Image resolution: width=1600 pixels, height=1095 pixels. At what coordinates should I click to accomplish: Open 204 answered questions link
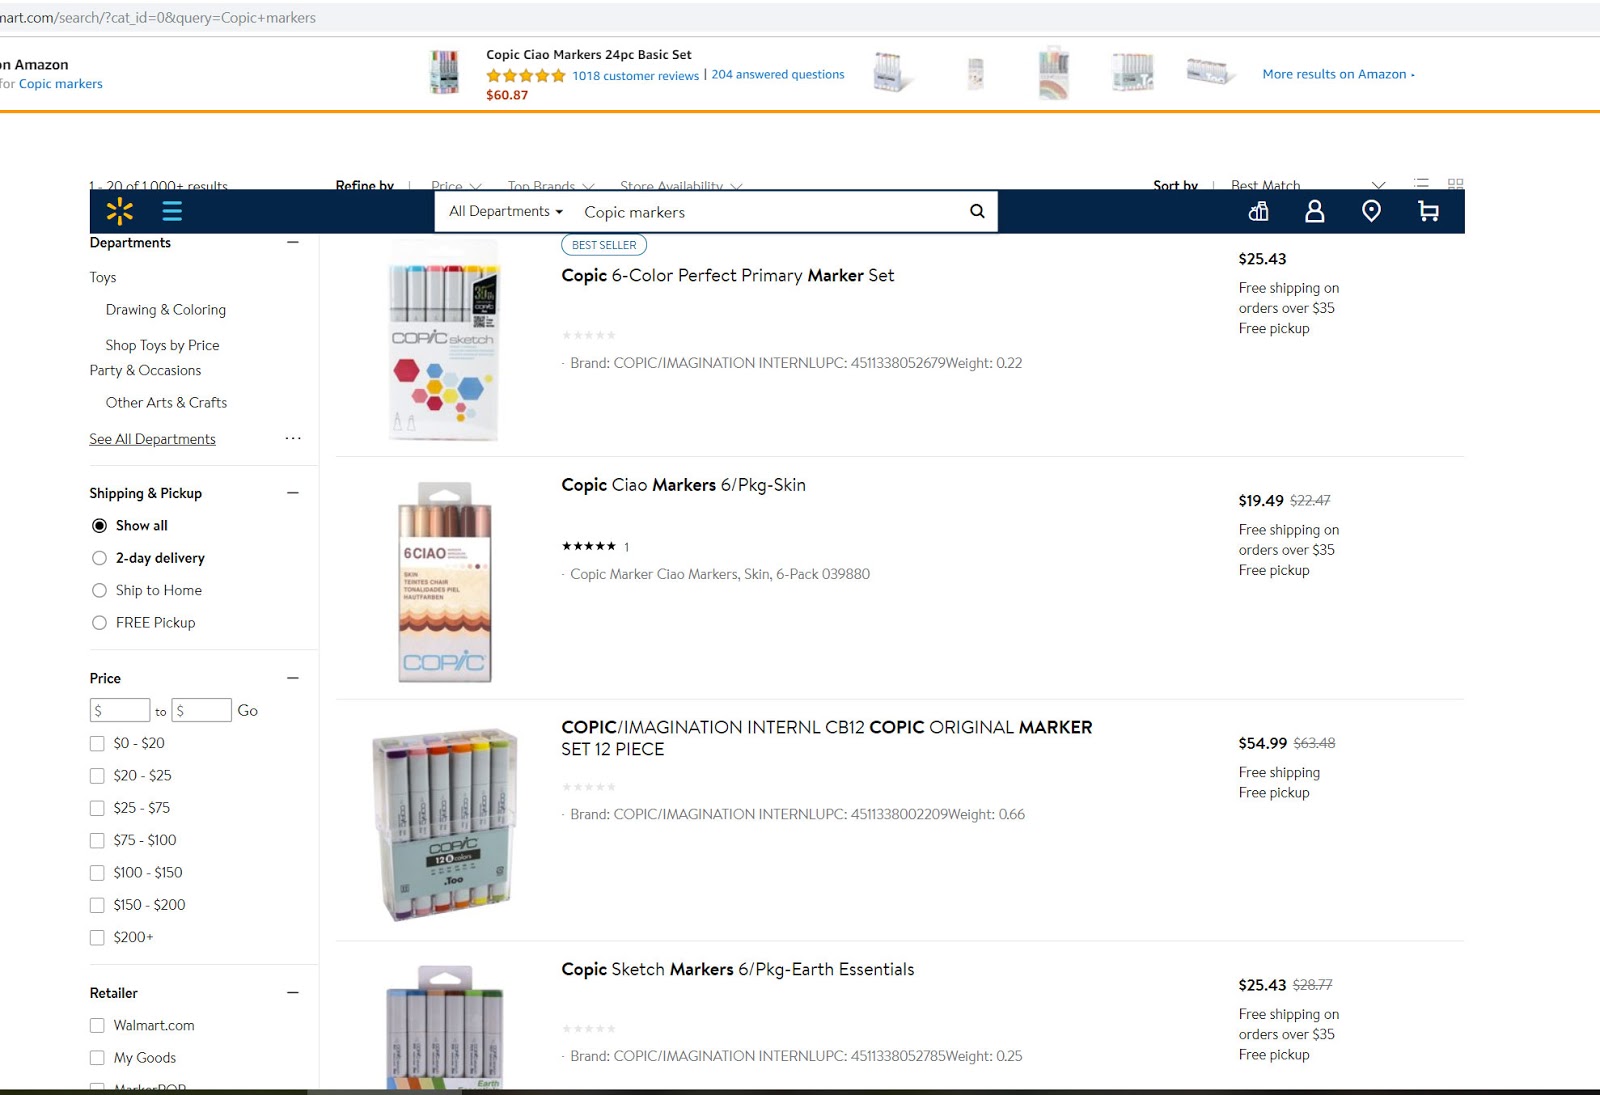(778, 74)
